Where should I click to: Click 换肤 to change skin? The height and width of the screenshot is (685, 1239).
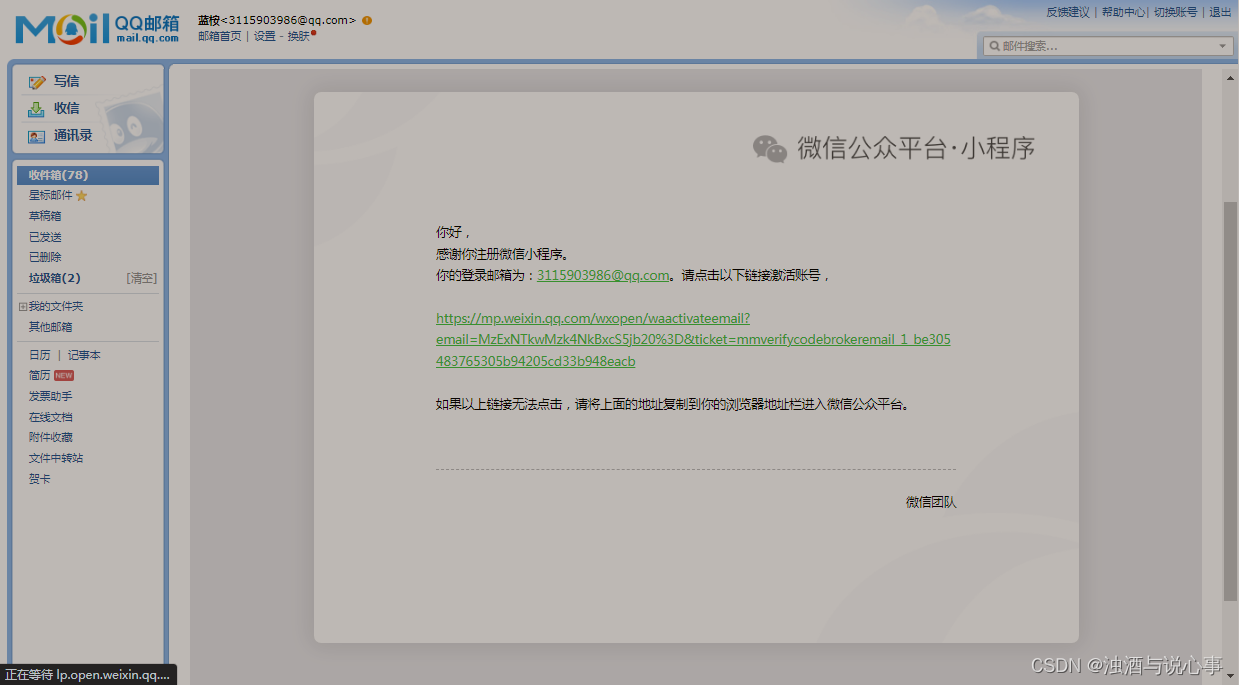298,36
